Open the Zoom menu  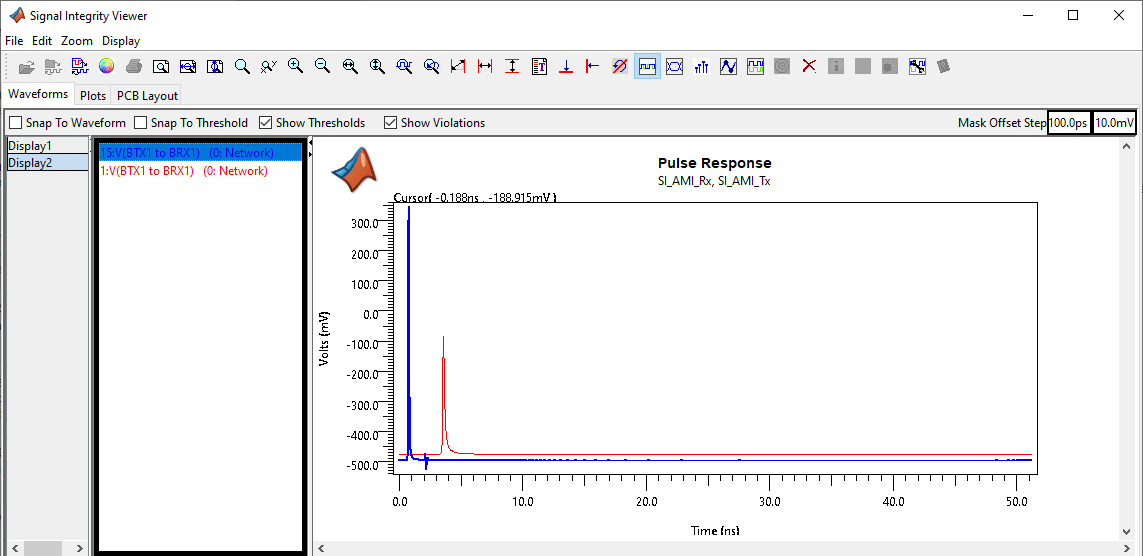[x=76, y=41]
